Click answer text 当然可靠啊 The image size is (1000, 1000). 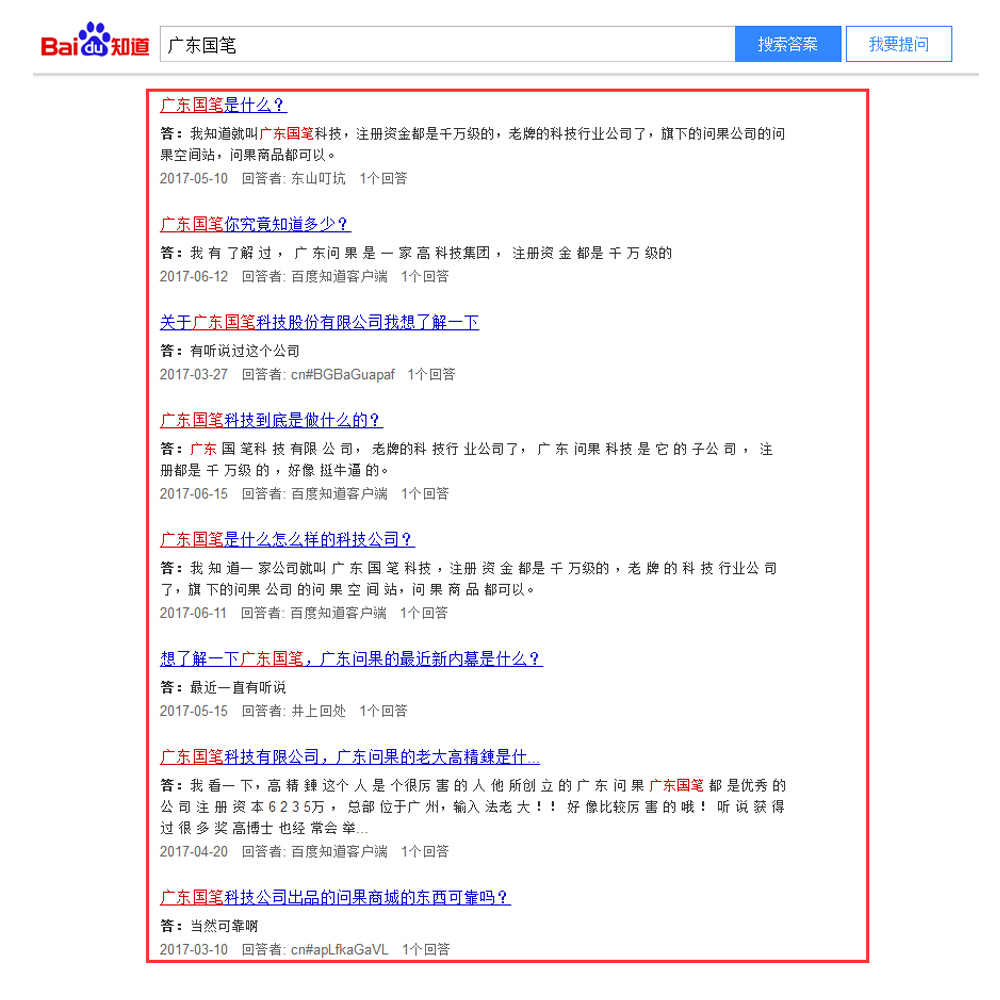(x=224, y=926)
